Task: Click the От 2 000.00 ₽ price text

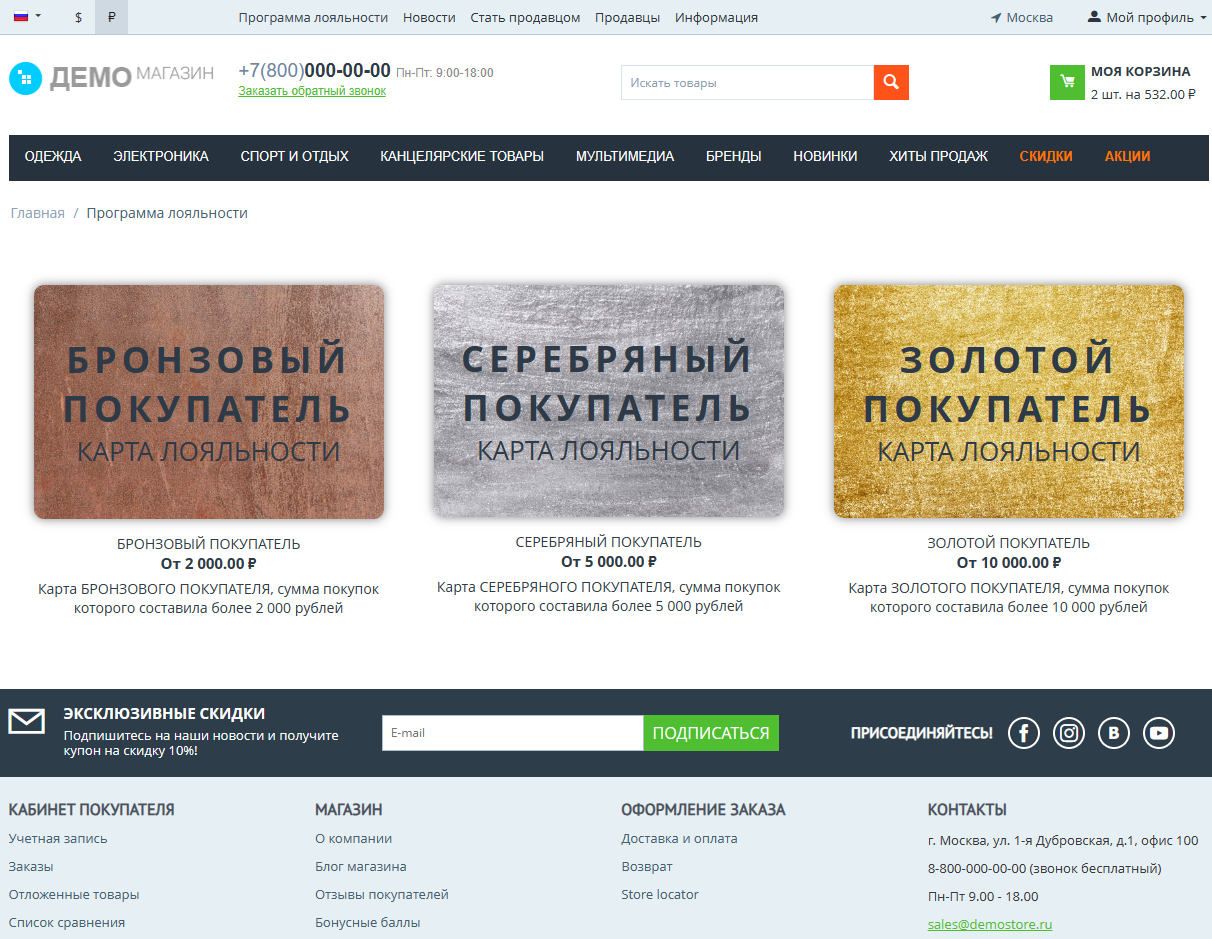Action: (209, 564)
